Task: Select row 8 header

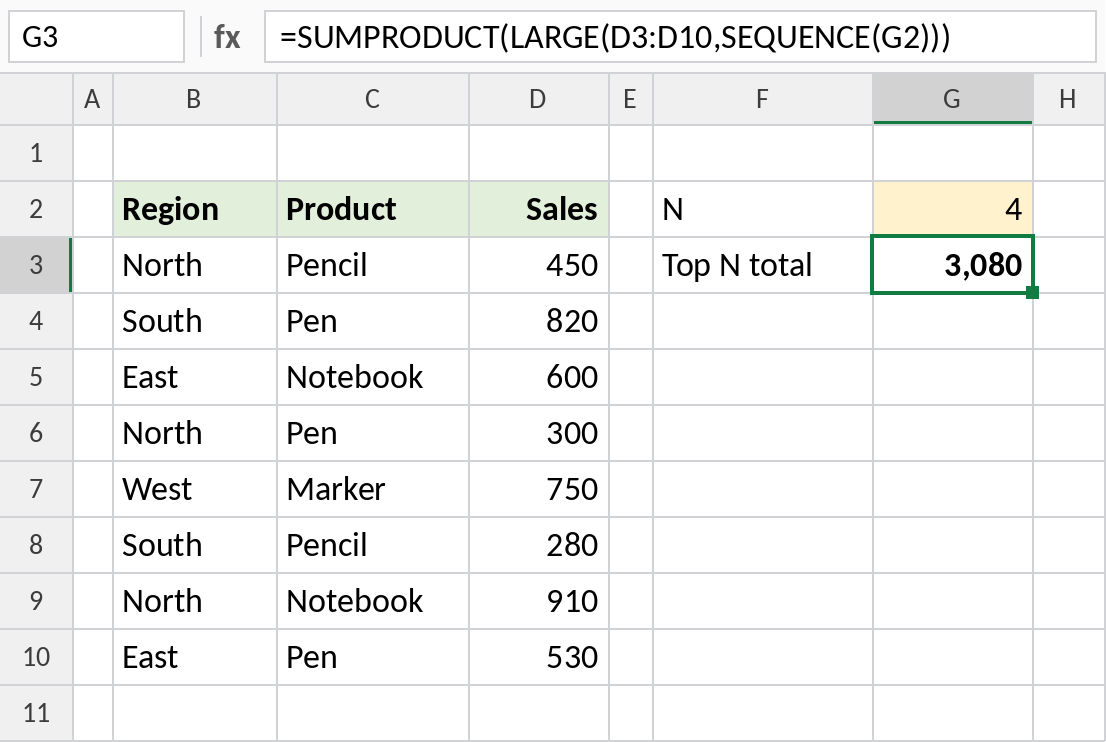Action: click(36, 545)
